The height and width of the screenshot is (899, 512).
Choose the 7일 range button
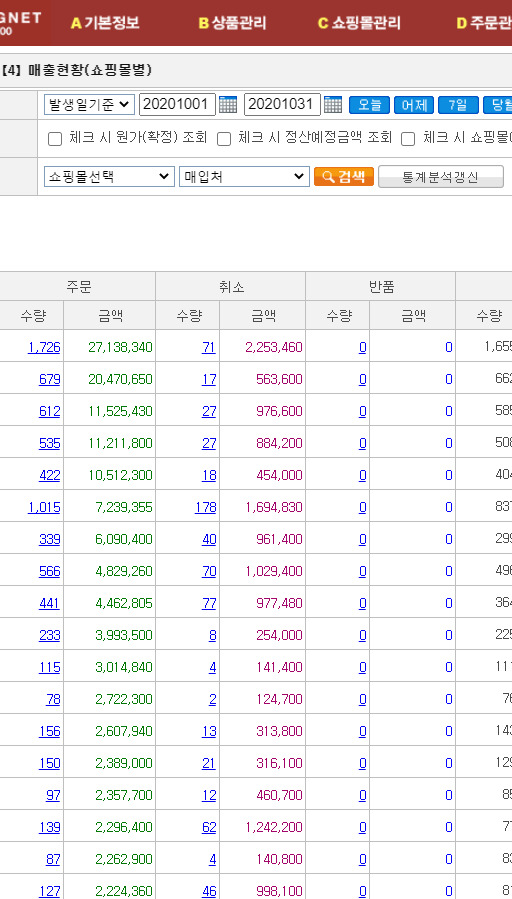[458, 105]
